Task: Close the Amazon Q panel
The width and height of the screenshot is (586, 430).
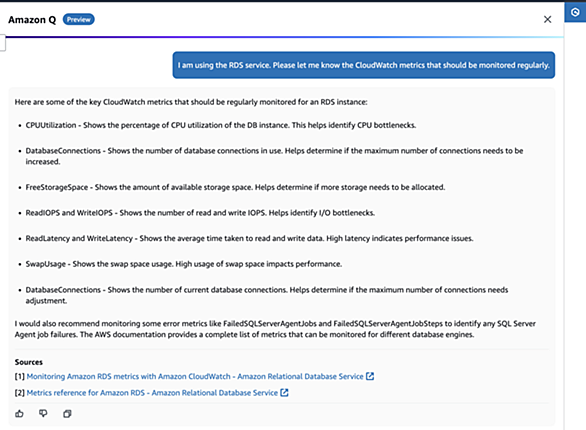Action: pyautogui.click(x=547, y=19)
